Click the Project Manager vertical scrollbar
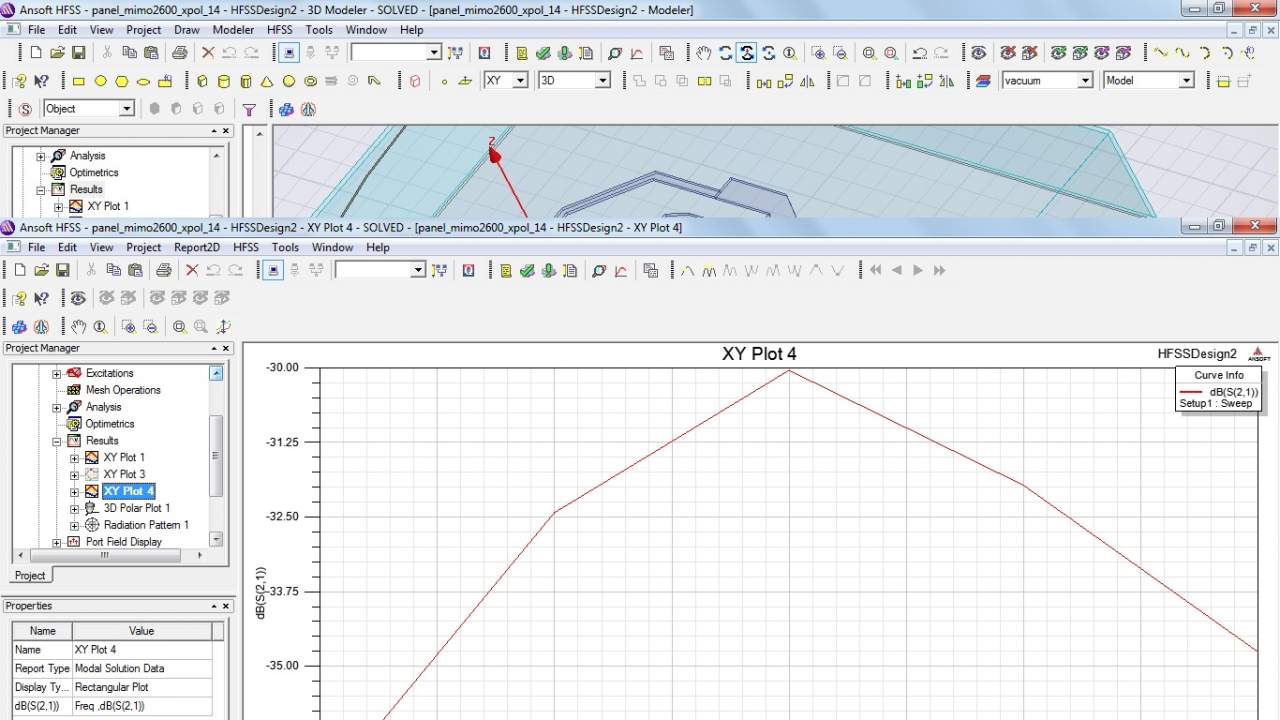Screen dimensions: 1280x720 tap(215, 456)
